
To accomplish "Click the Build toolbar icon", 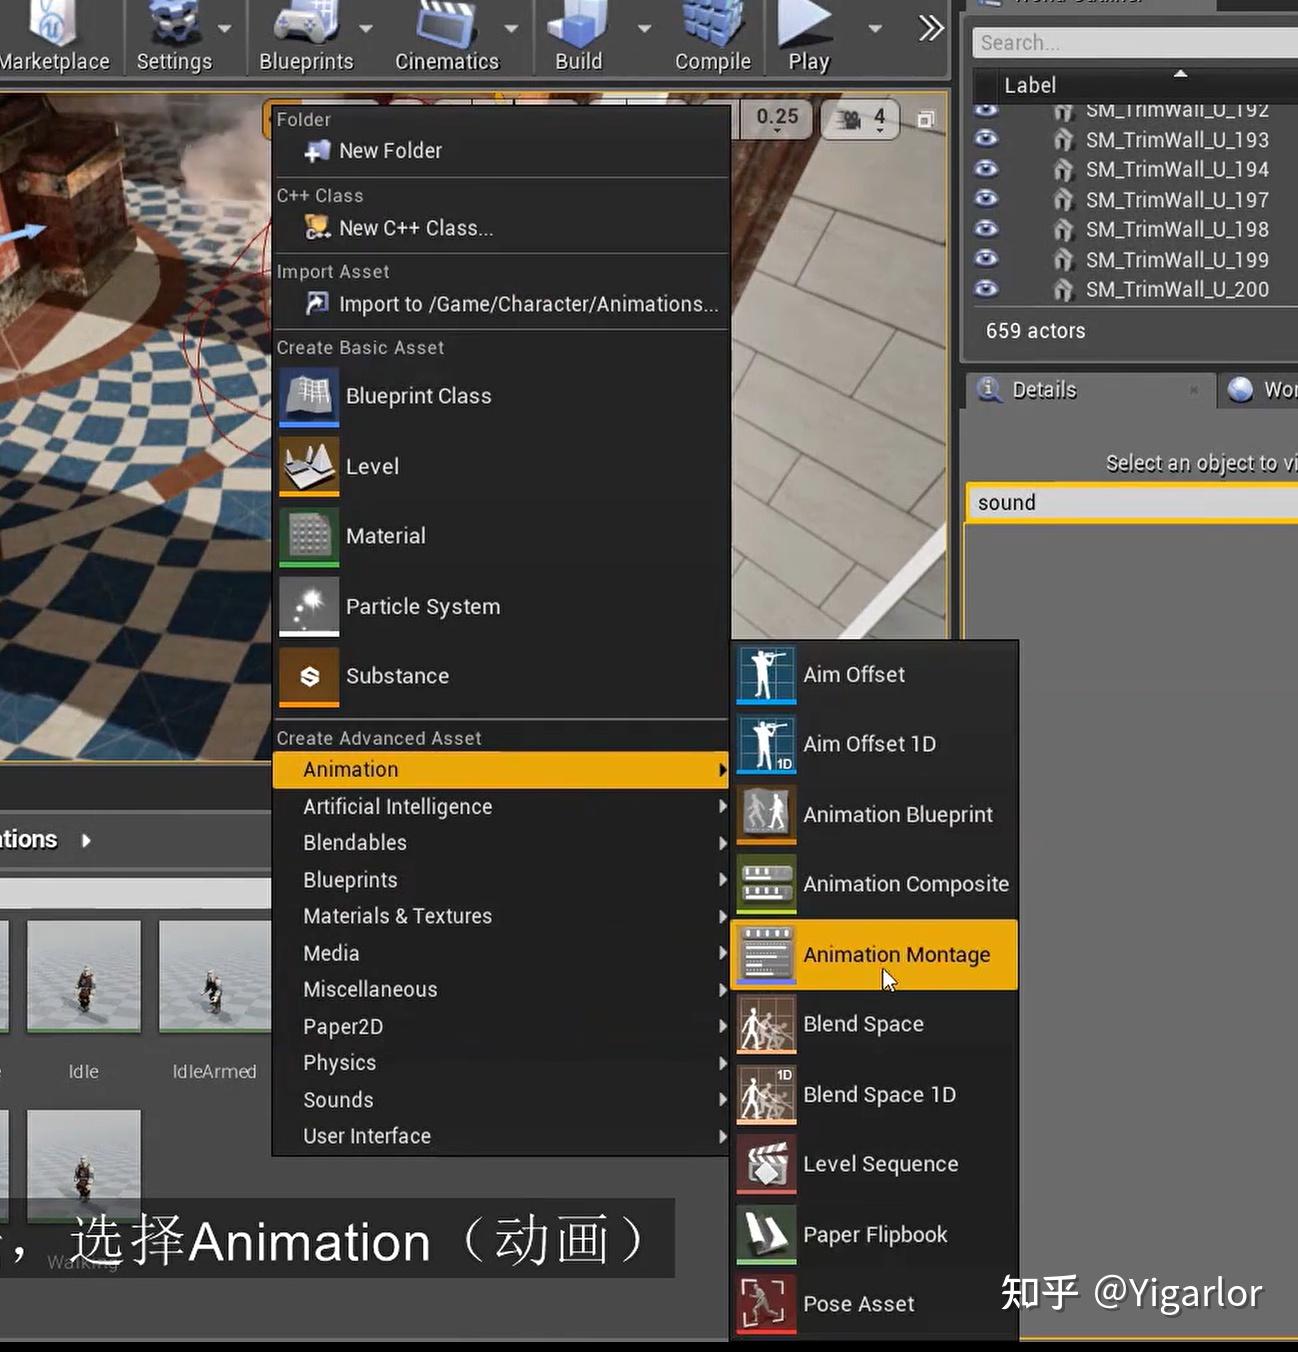I will [x=579, y=36].
